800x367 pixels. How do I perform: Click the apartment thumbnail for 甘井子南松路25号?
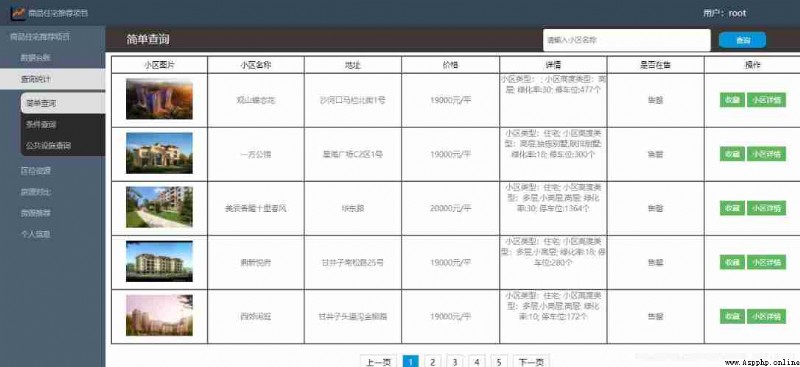click(159, 261)
